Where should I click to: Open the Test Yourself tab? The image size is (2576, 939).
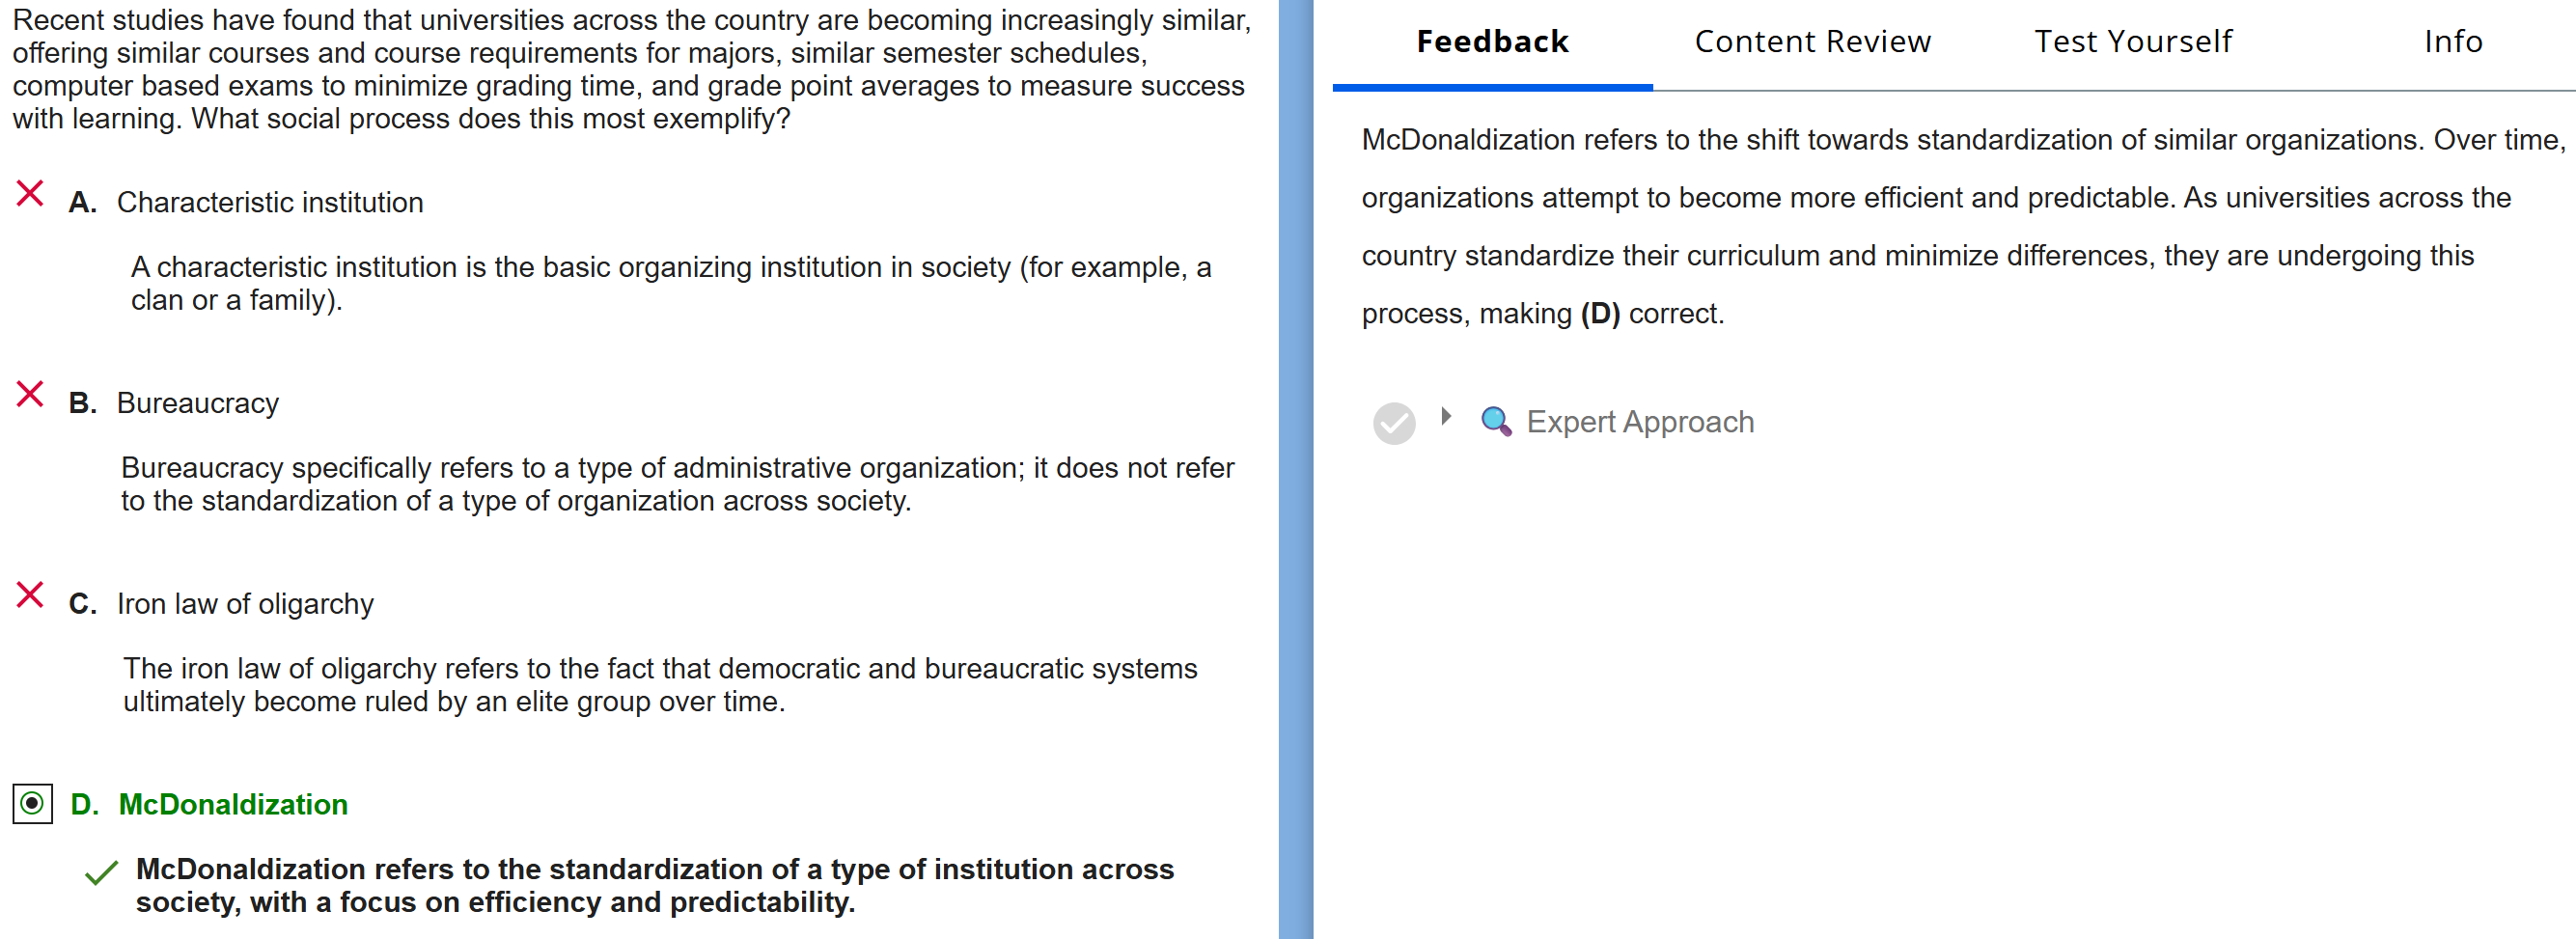point(2132,42)
